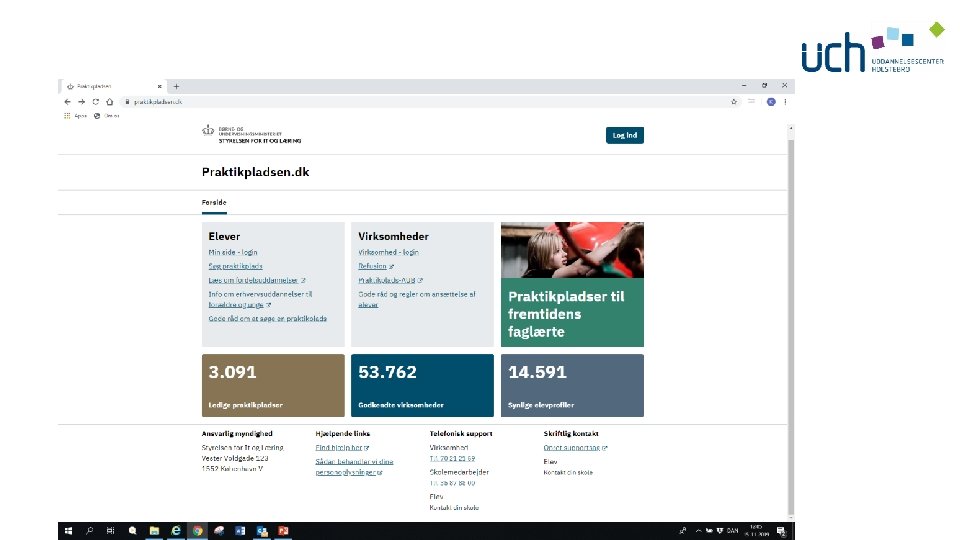This screenshot has width=960, height=540.
Task: Open Gode råd om at søge en praktikplads
Action: (x=268, y=318)
